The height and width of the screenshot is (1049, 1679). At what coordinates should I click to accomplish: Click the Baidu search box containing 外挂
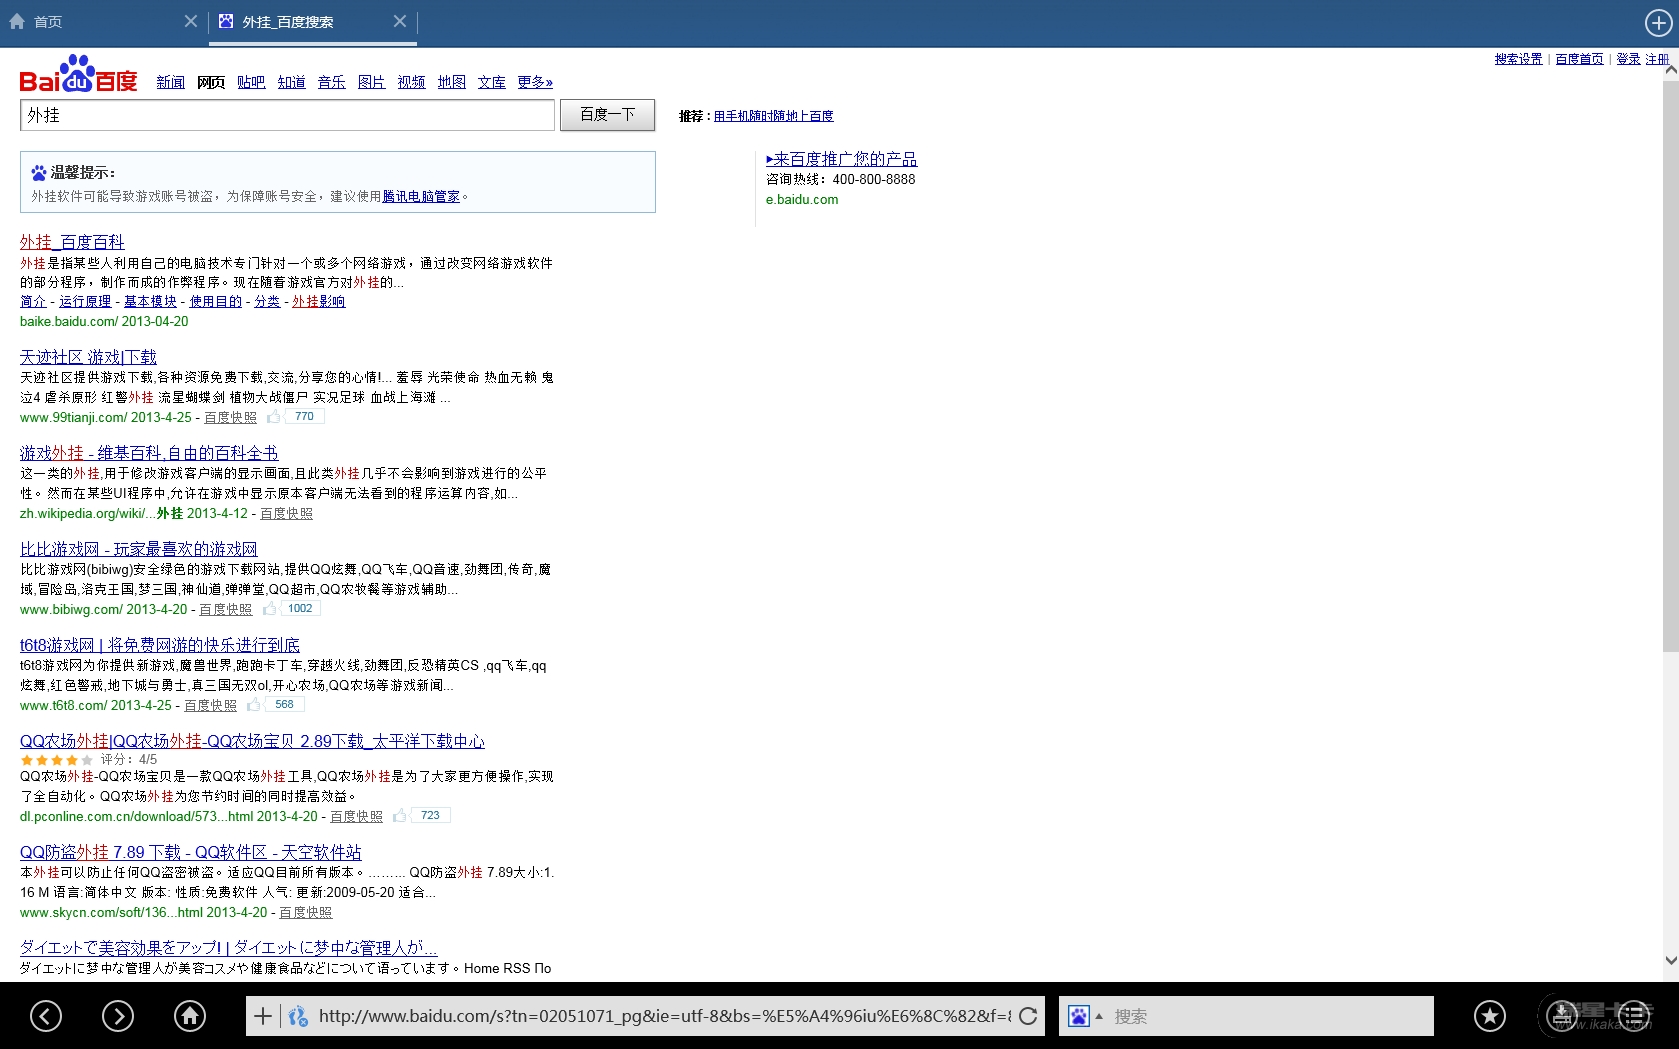click(287, 115)
